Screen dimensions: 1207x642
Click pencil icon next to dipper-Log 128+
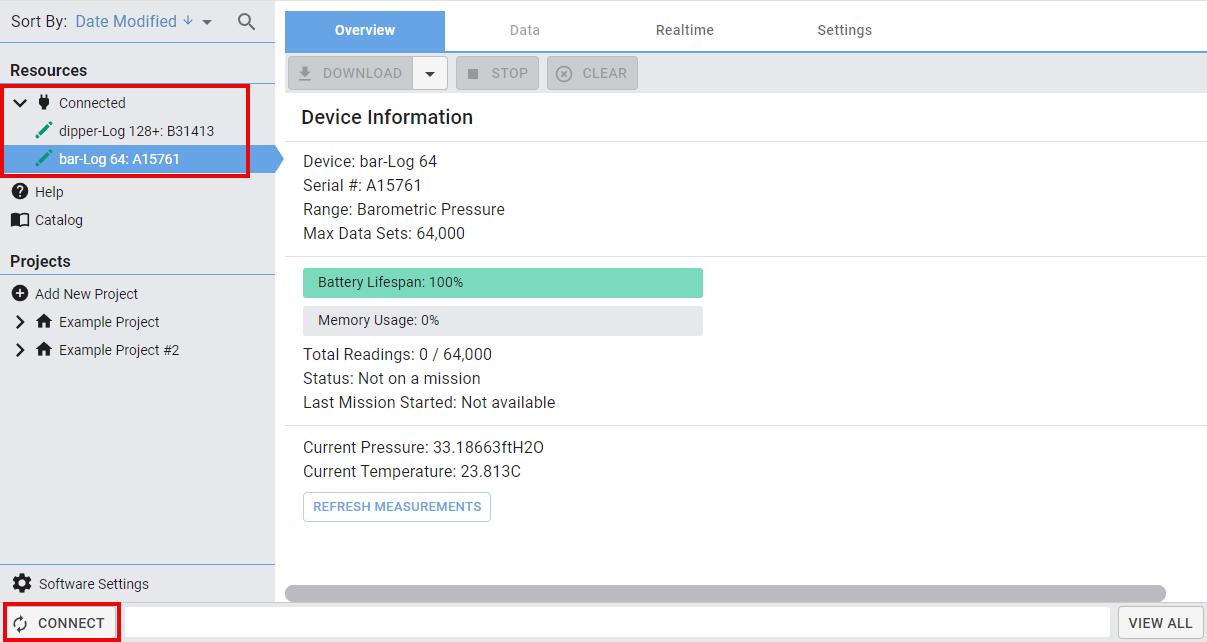[x=44, y=130]
